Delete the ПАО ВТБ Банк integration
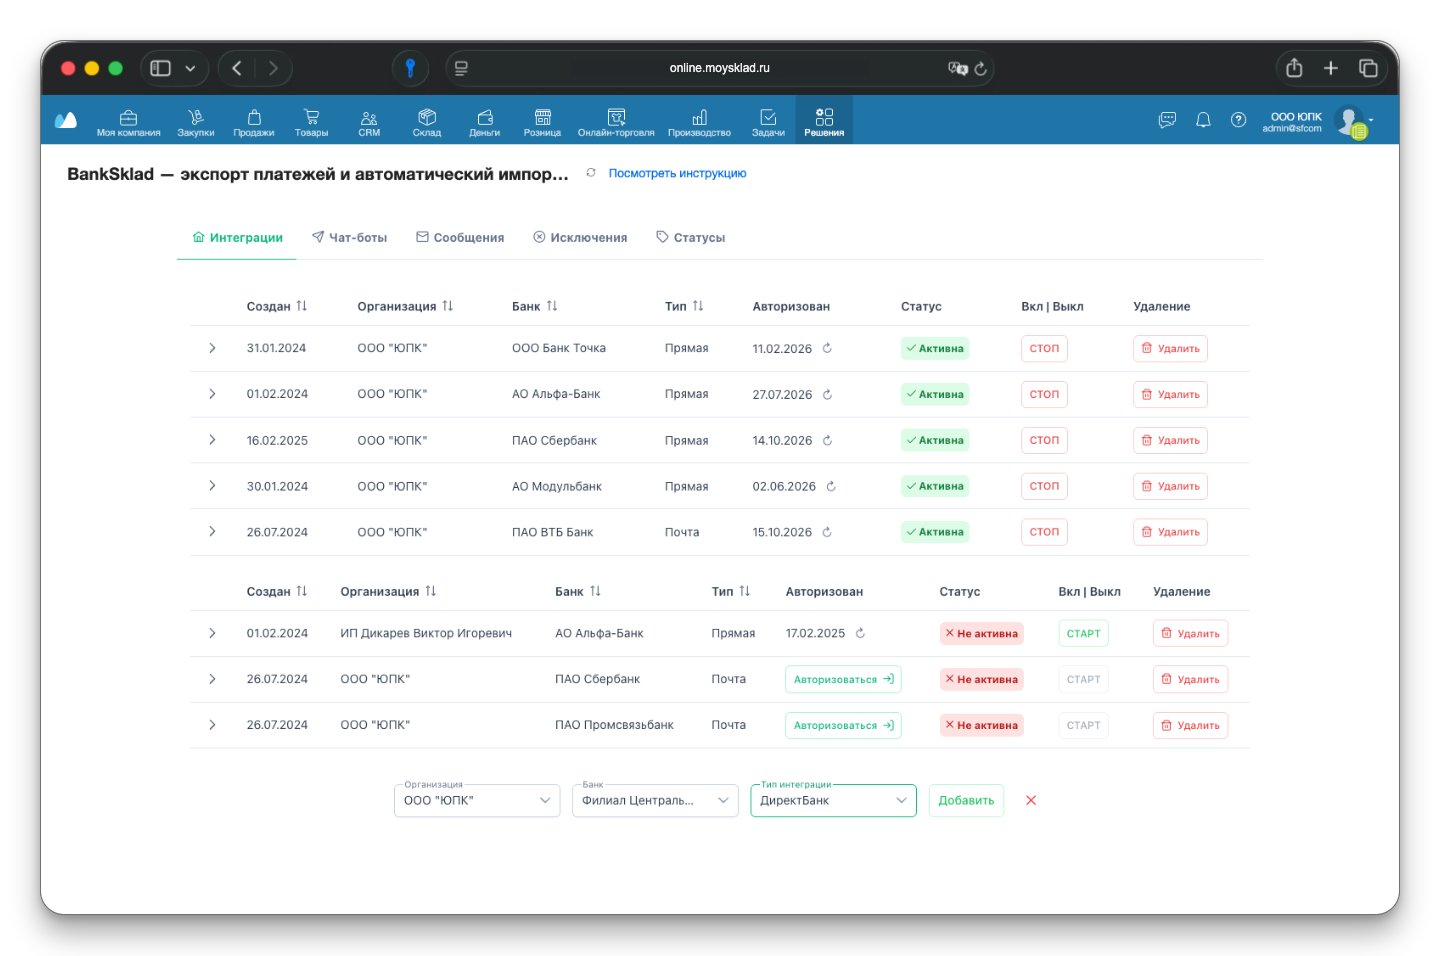 1170,532
